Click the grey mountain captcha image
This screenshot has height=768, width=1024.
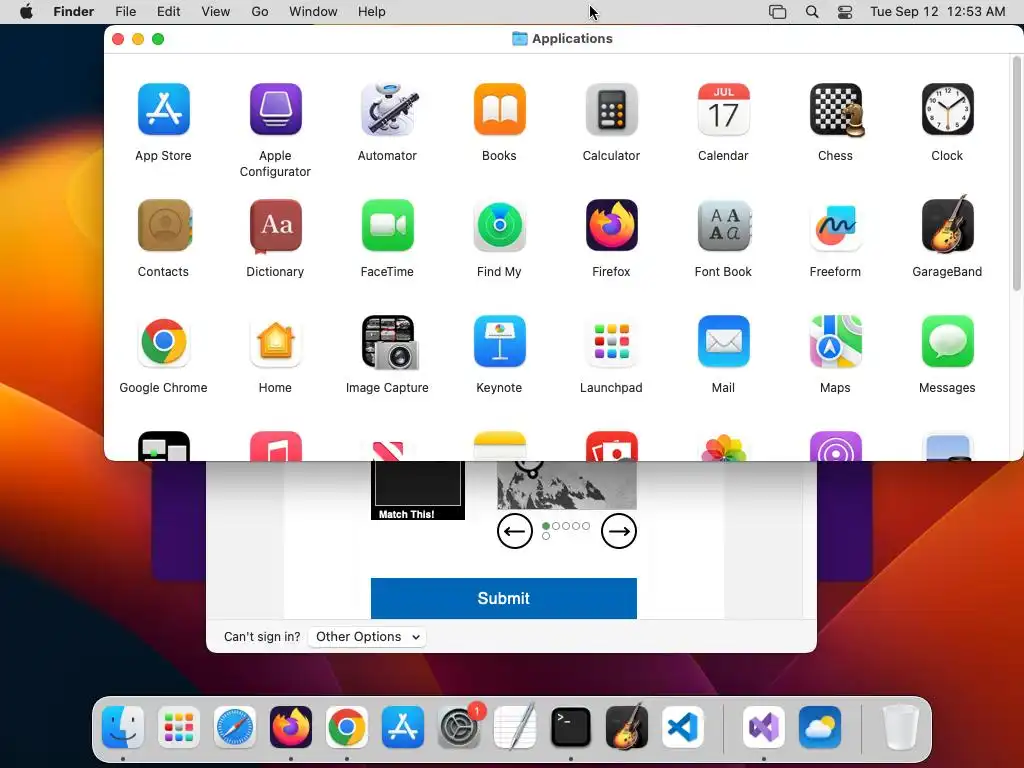[567, 485]
